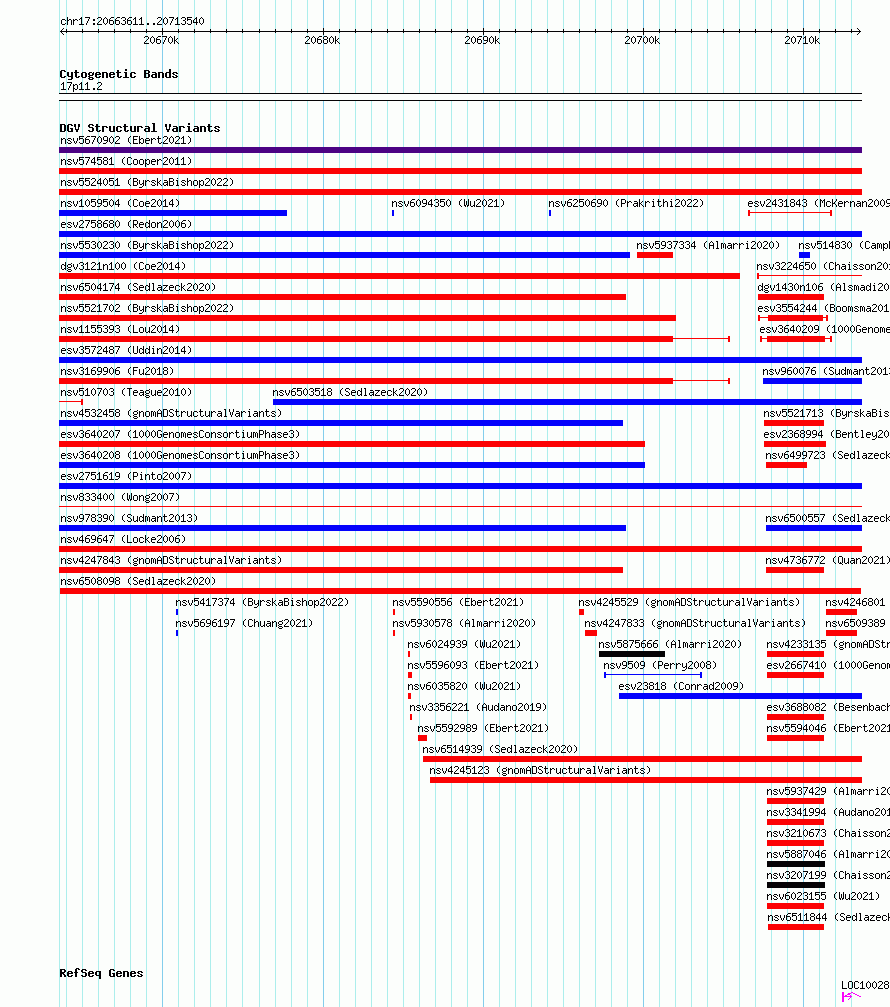Open nsv3169906 (Fu2018) variant
This screenshot has width=890, height=1007.
(117, 371)
